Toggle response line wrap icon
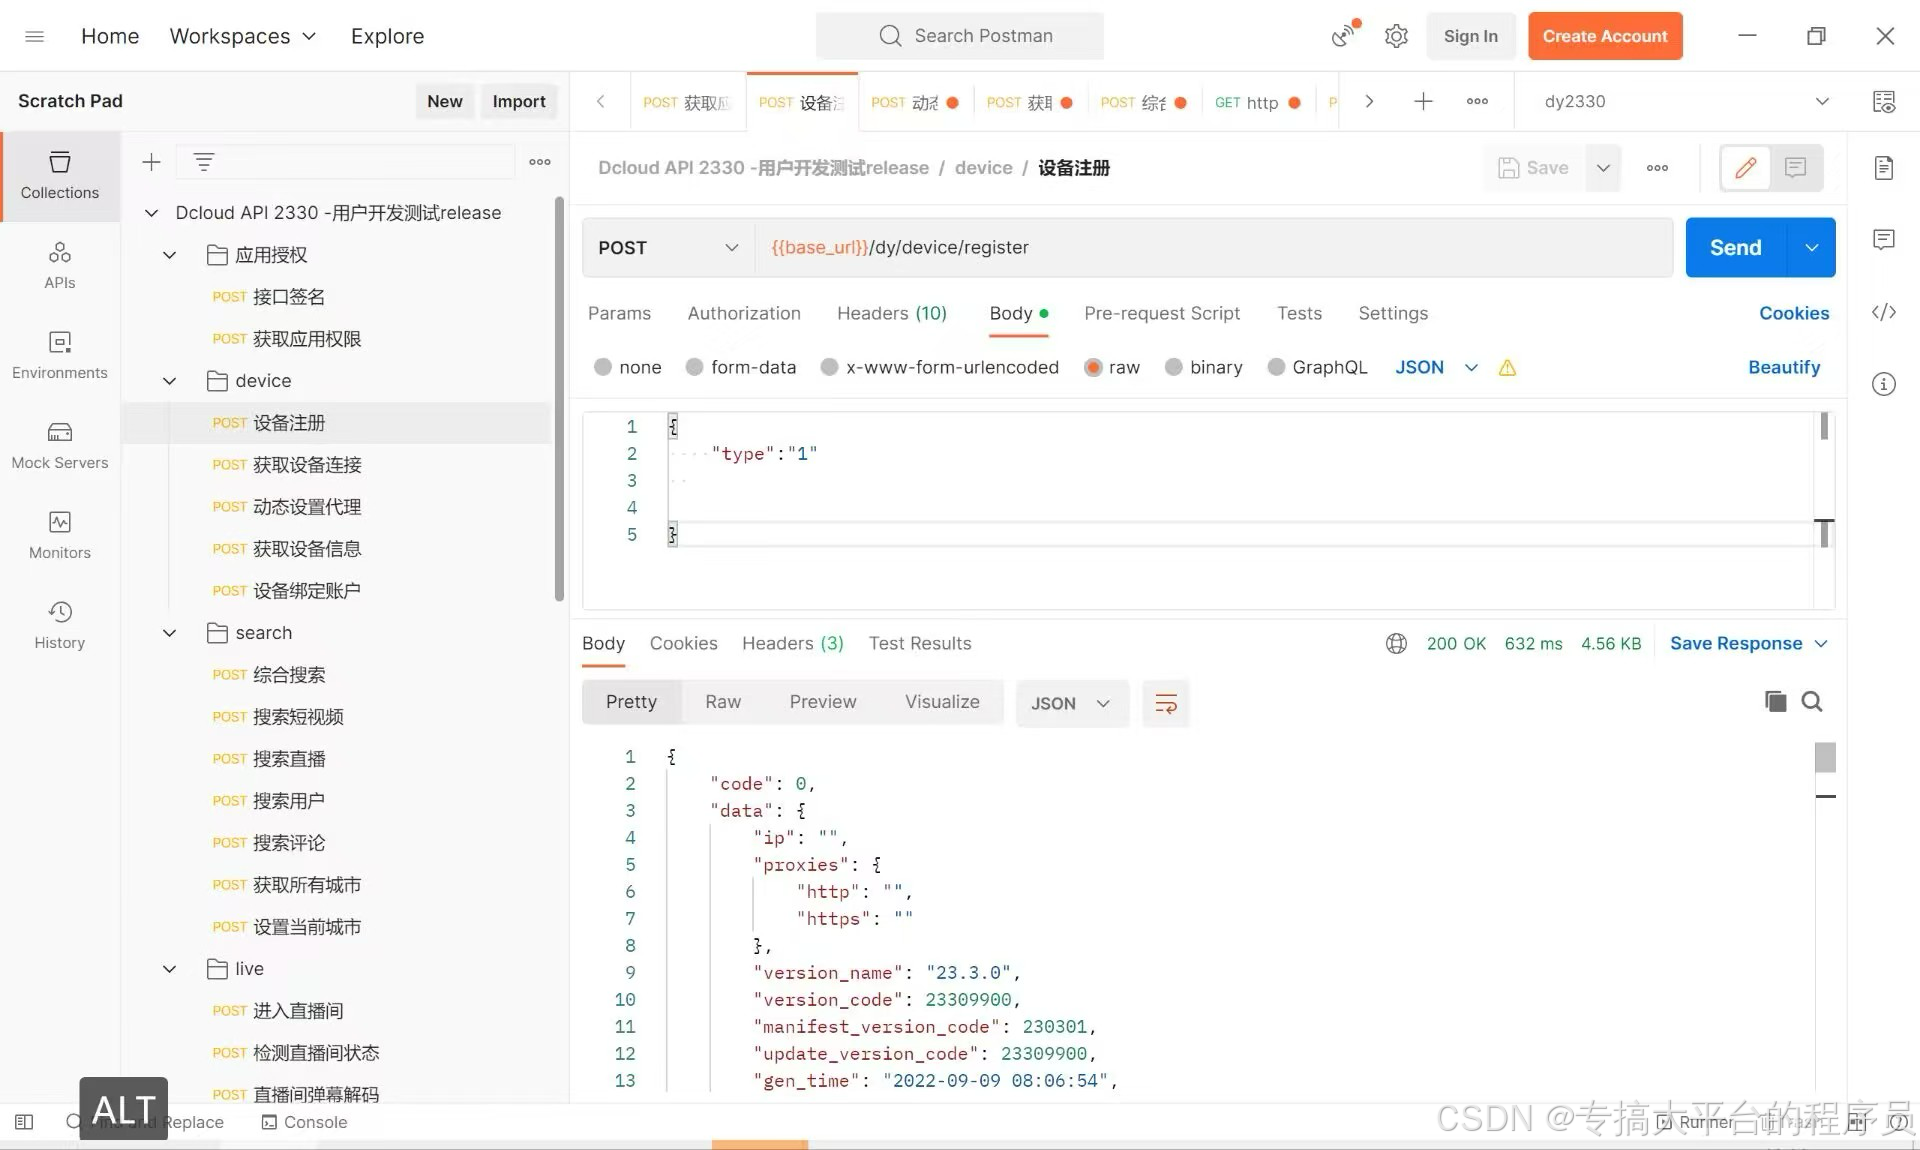This screenshot has width=1920, height=1150. click(1166, 703)
